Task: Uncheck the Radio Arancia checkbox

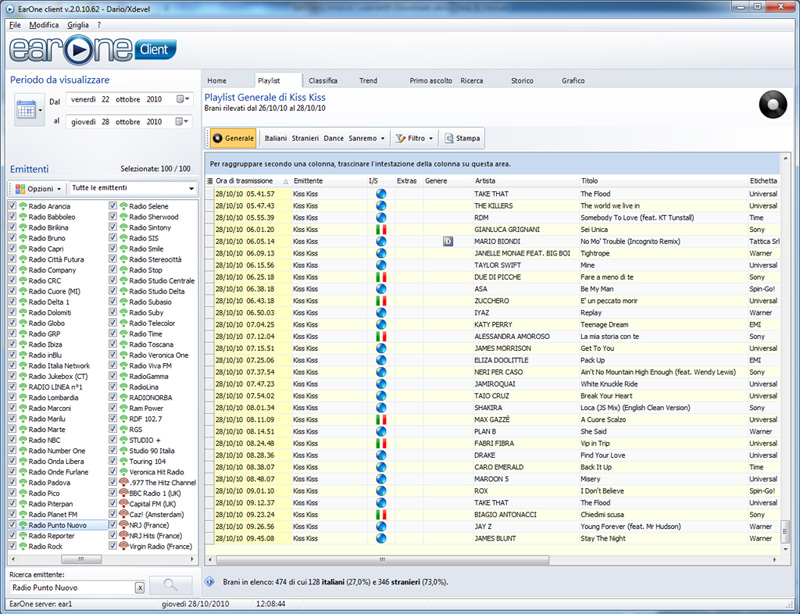Action: [x=12, y=206]
